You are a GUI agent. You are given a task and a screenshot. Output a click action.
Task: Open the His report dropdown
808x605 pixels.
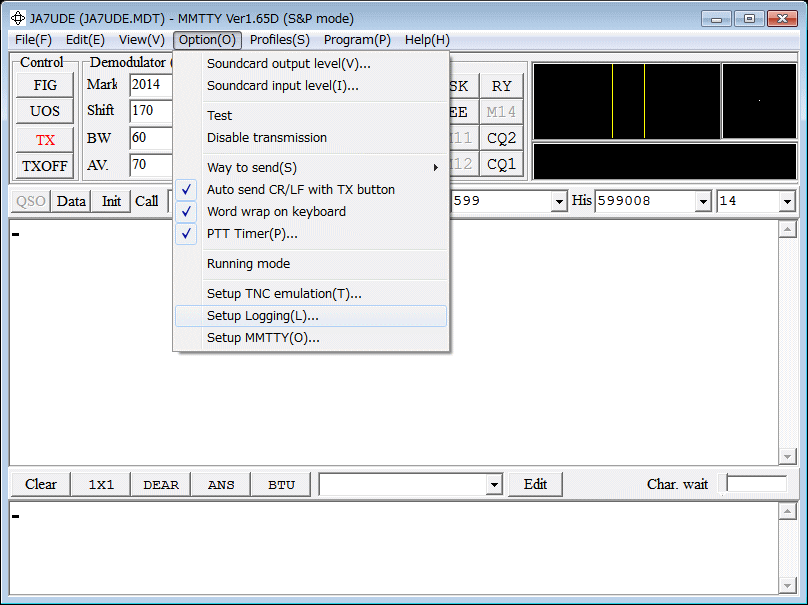pos(705,201)
